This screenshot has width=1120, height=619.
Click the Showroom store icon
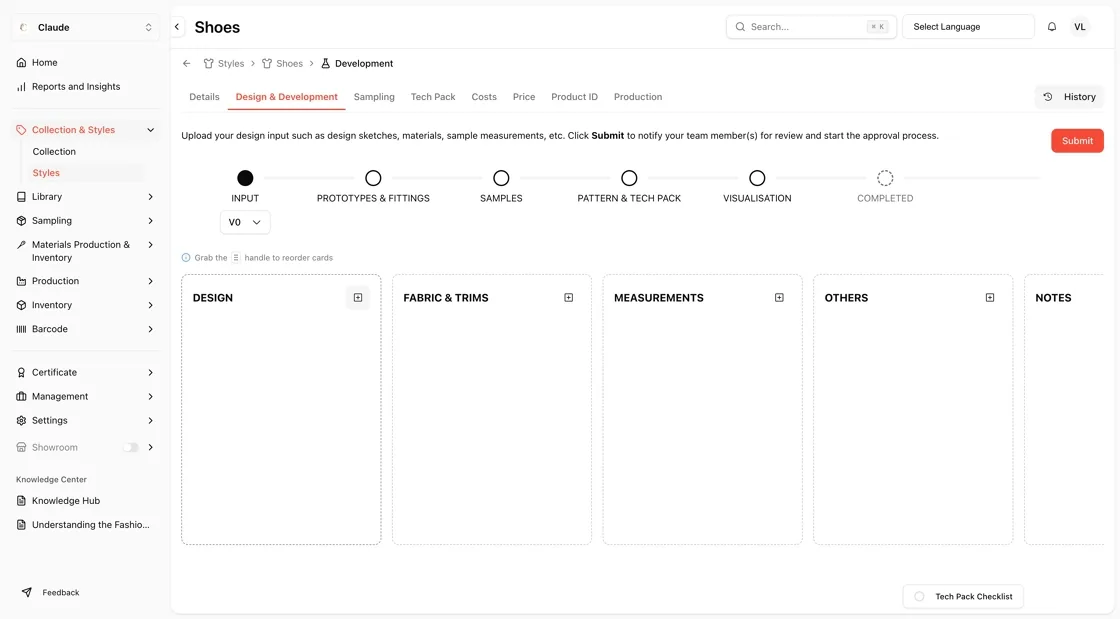pos(21,448)
